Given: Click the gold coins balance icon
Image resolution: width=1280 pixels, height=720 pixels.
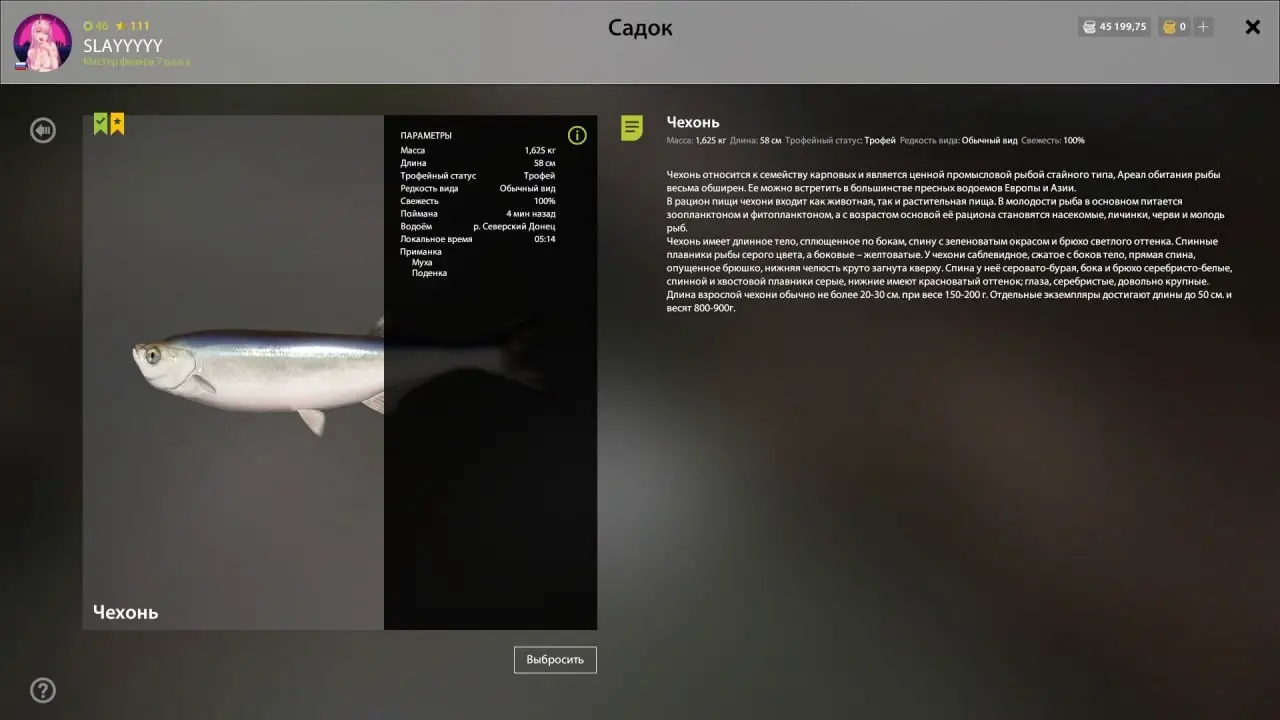Looking at the screenshot, I should [1168, 27].
